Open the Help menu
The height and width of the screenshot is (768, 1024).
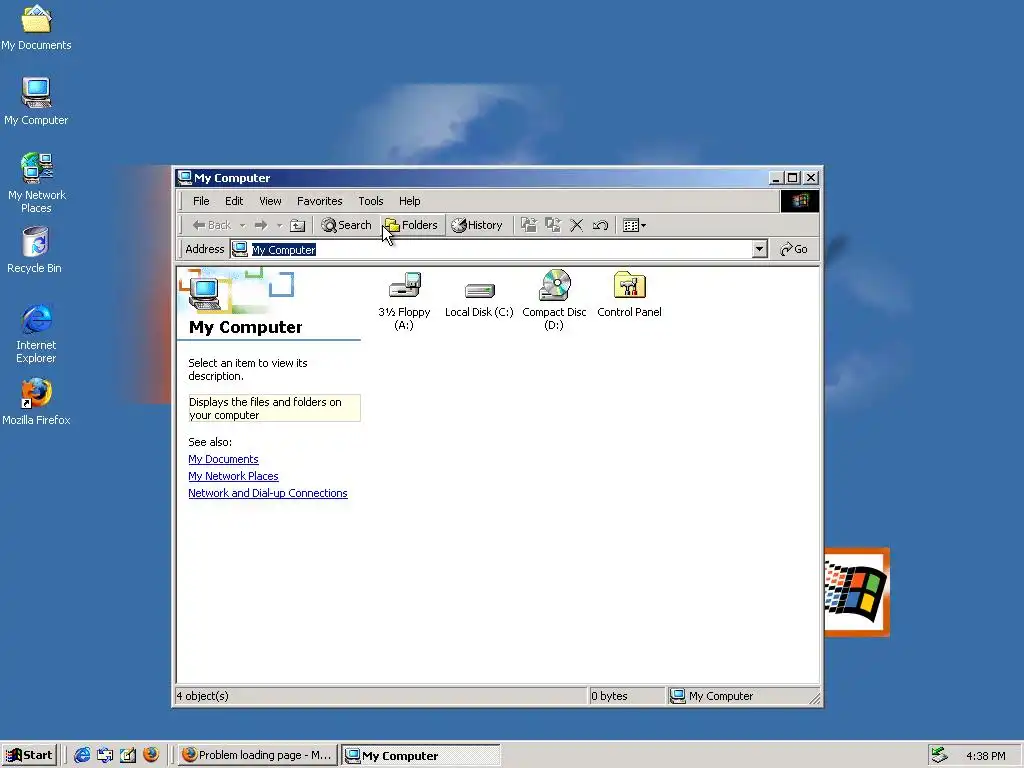pos(409,201)
